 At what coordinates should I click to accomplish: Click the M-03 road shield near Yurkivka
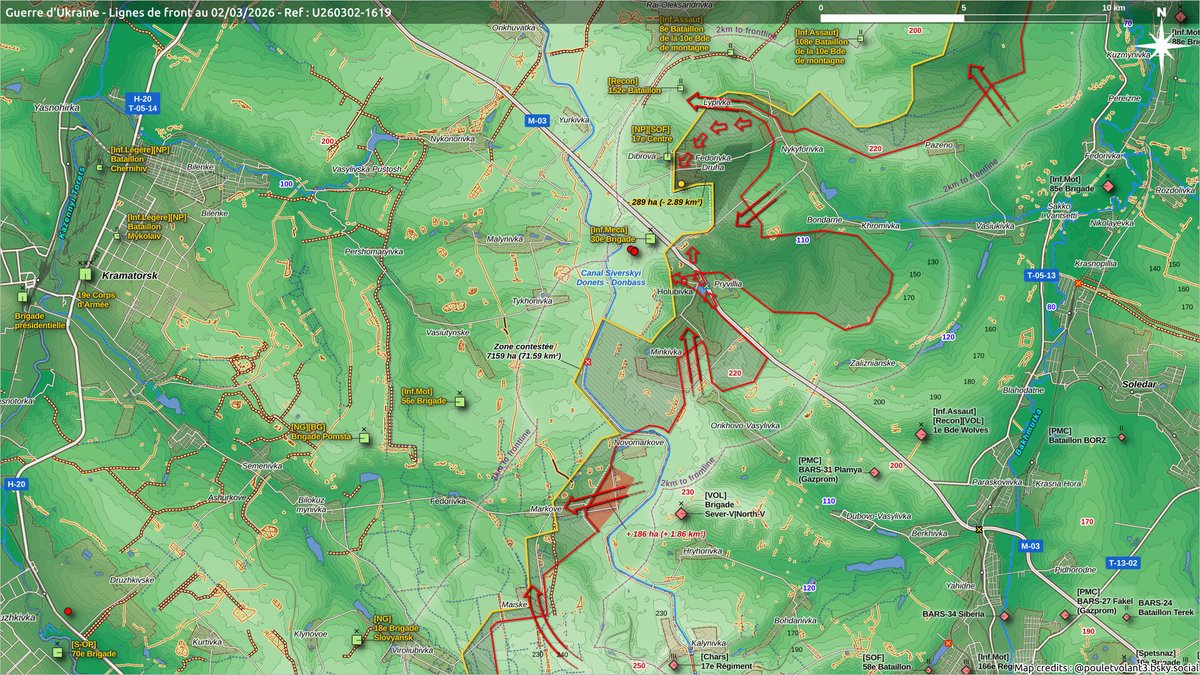click(x=537, y=121)
